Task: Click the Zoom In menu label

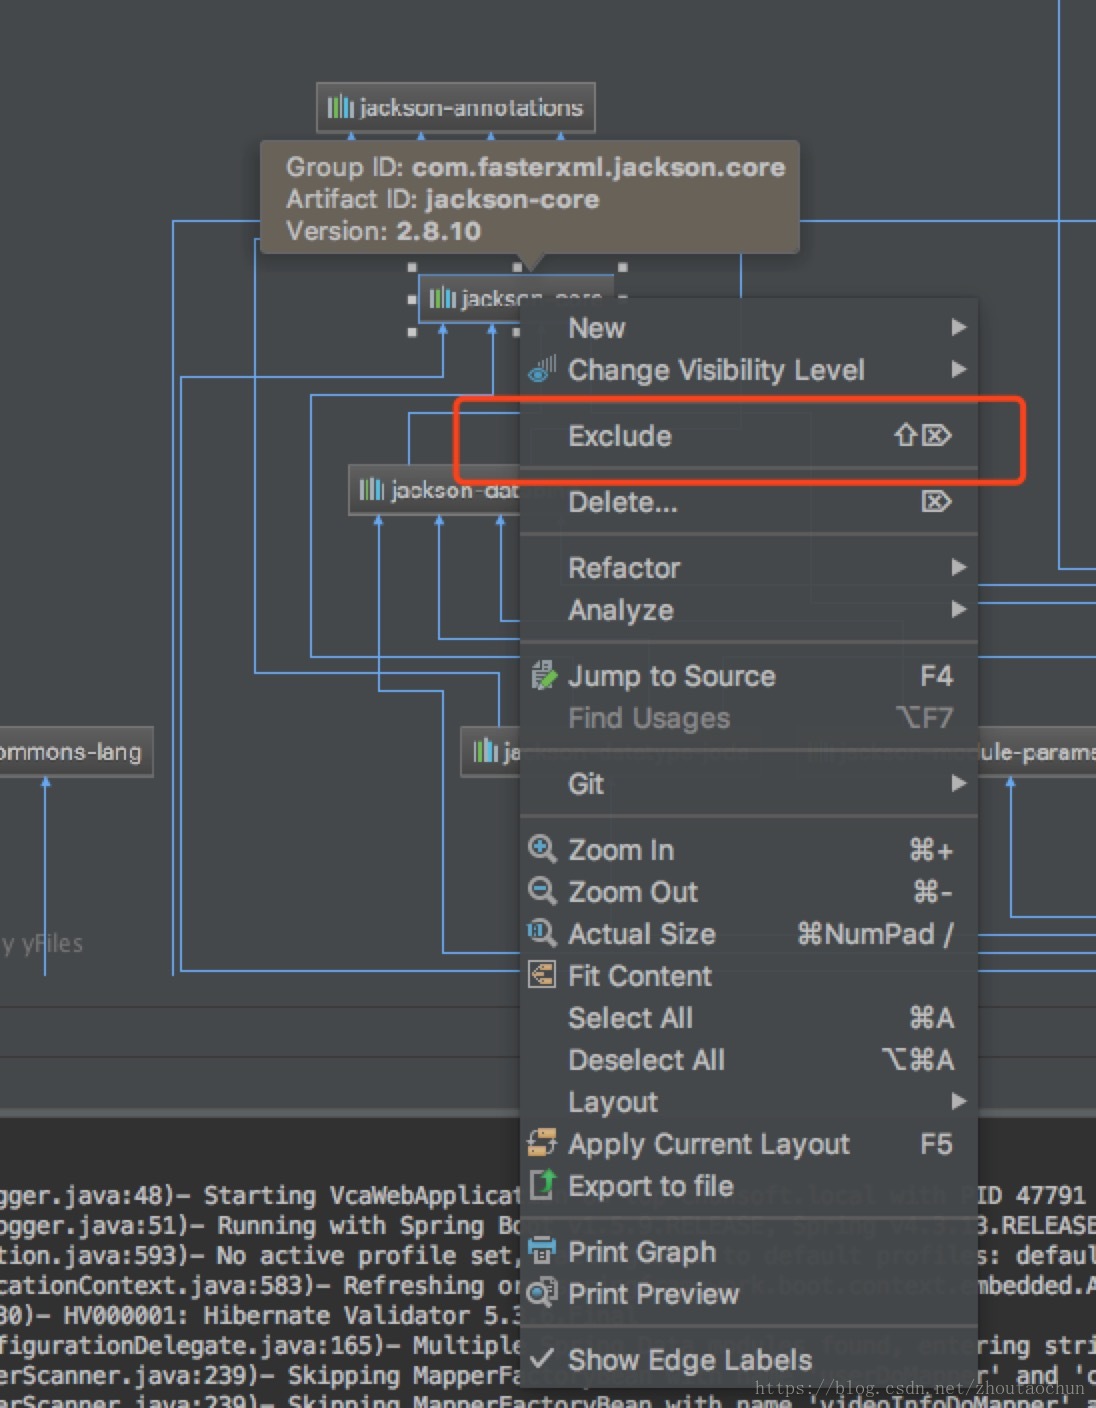Action: click(x=621, y=850)
